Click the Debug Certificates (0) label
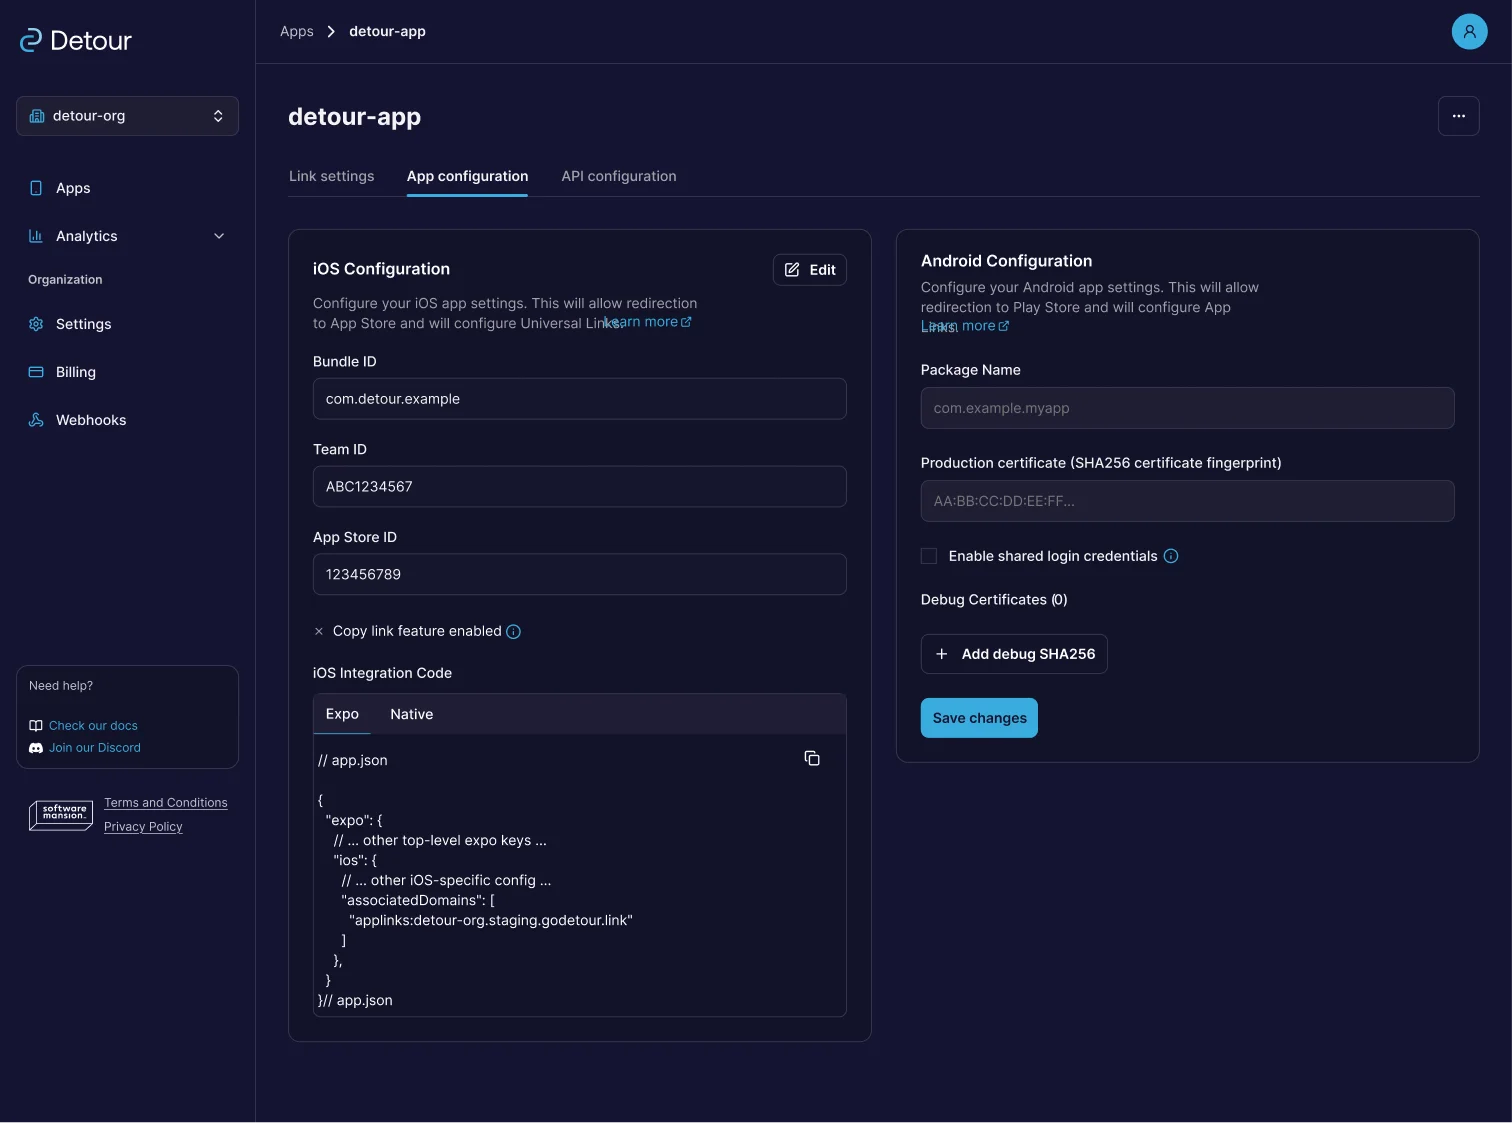Screen dimensions: 1512x1123 (x=994, y=600)
